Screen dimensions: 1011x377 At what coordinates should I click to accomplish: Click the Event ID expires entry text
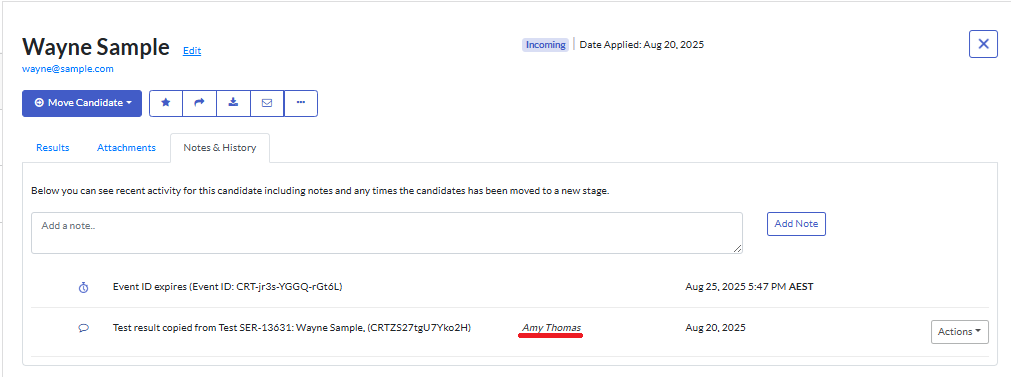coord(227,287)
